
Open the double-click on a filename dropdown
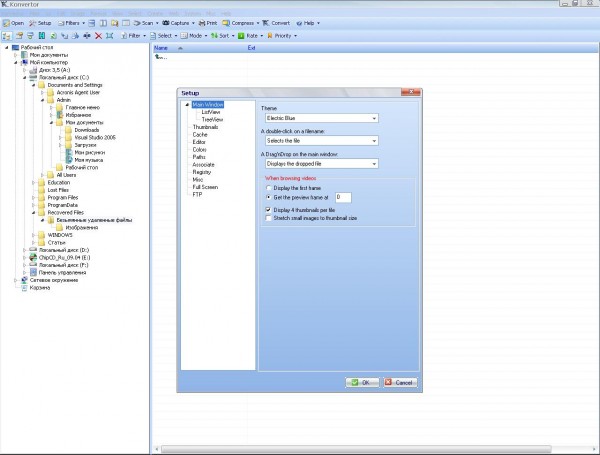click(321, 141)
